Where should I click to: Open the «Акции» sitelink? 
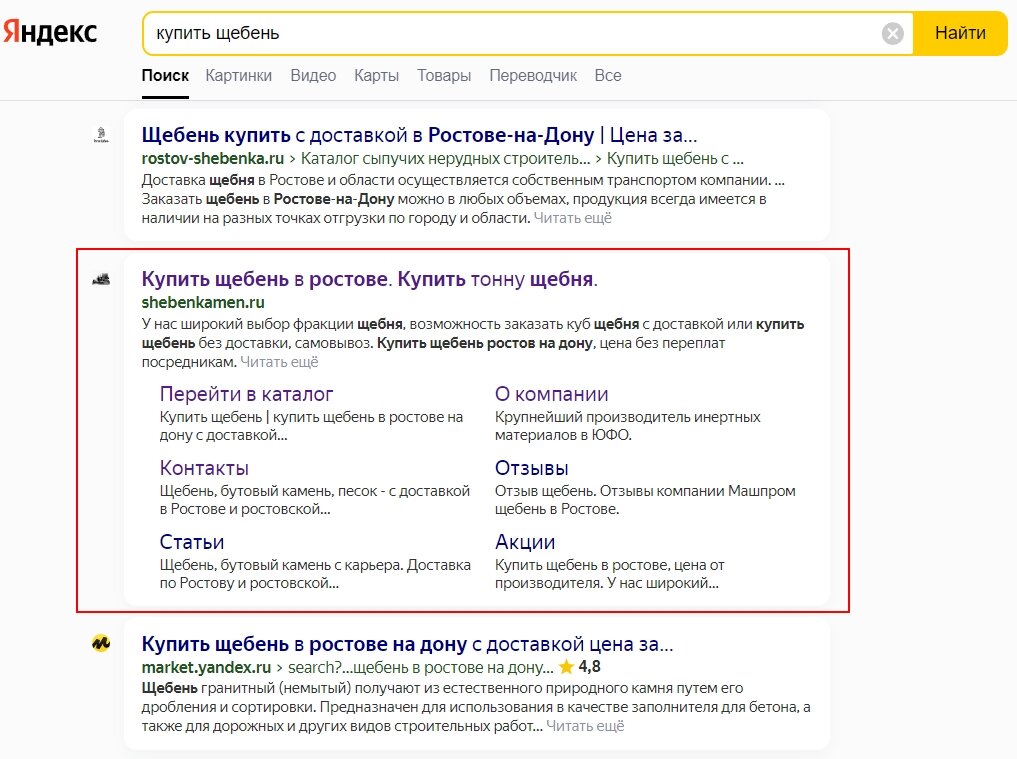pos(524,542)
